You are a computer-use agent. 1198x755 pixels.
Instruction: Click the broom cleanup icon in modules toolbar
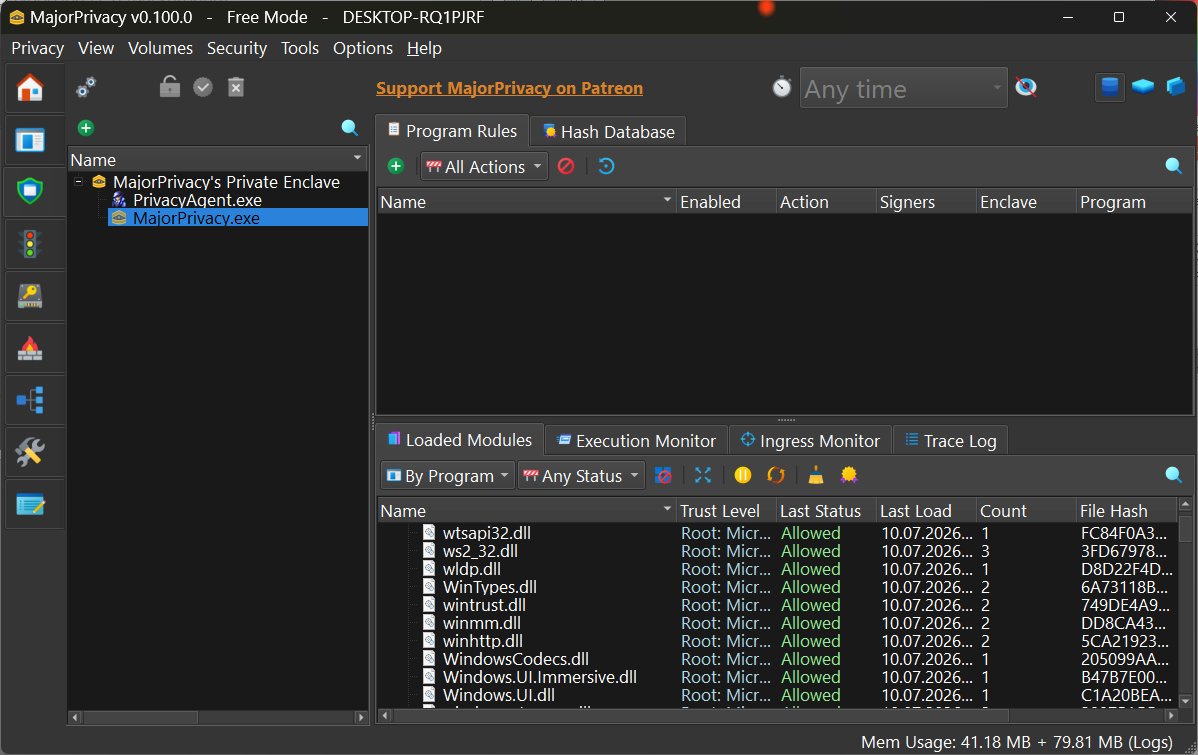[x=816, y=475]
